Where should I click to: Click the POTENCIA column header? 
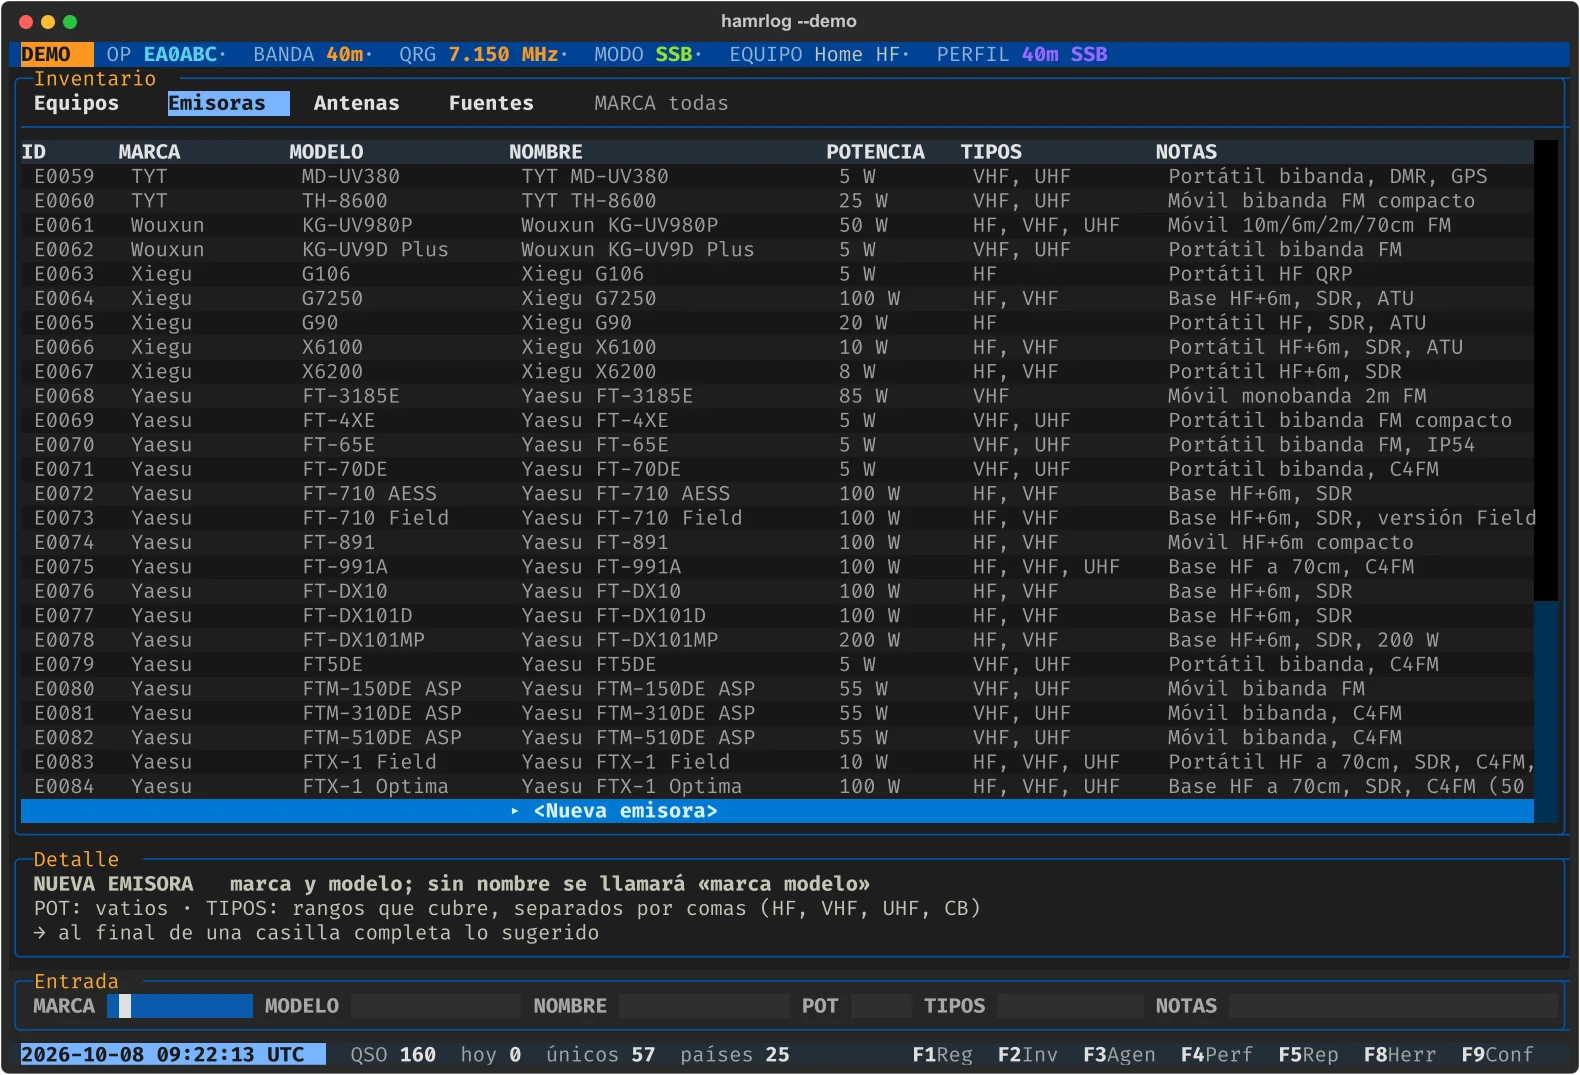pyautogui.click(x=875, y=152)
